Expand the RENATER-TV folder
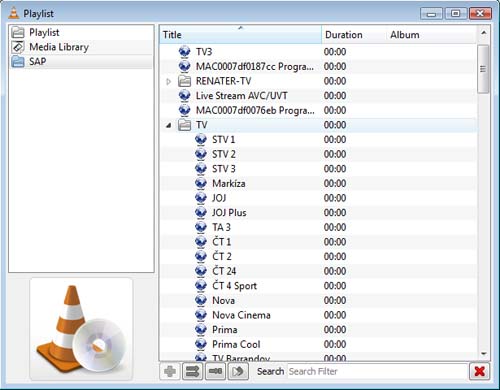The height and width of the screenshot is (390, 500). tap(169, 81)
